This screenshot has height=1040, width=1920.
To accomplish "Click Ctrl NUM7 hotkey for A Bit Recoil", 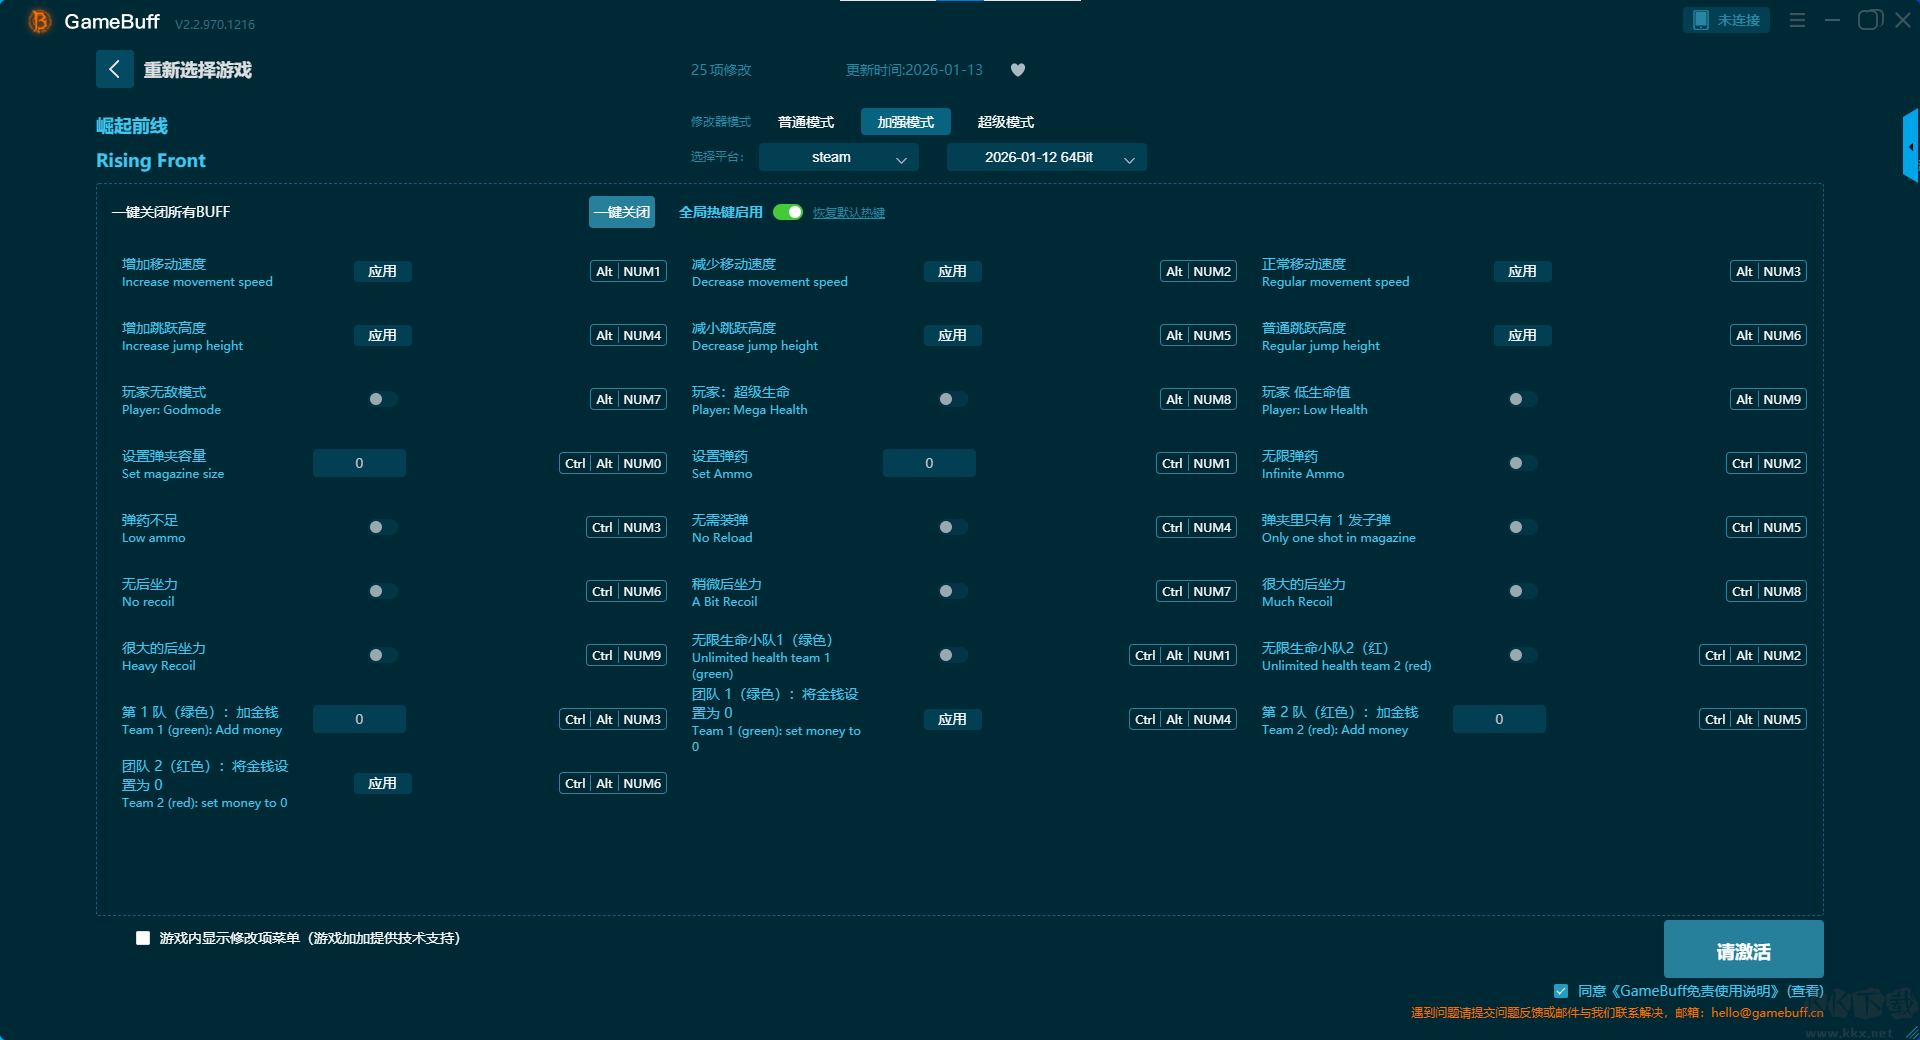I will pos(1196,591).
